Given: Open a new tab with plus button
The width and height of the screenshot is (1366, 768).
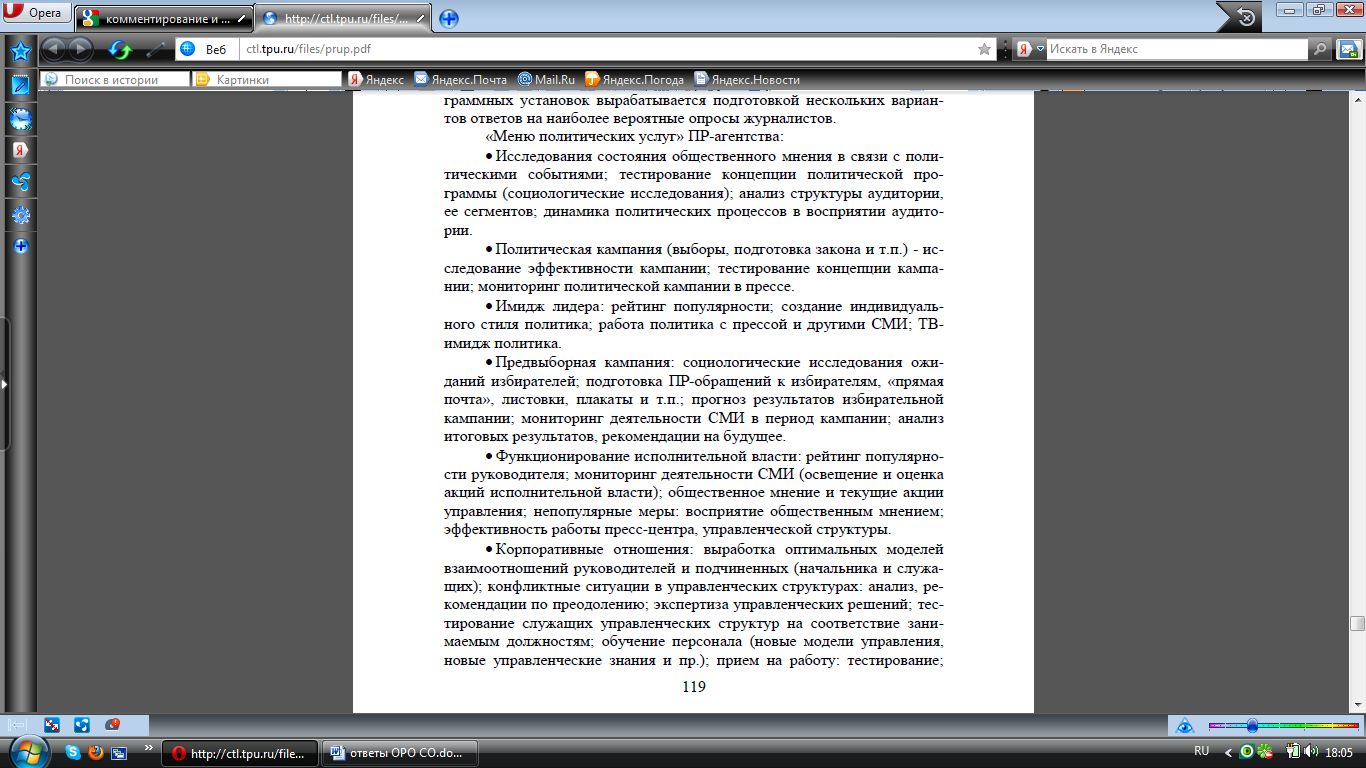Looking at the screenshot, I should click(449, 18).
